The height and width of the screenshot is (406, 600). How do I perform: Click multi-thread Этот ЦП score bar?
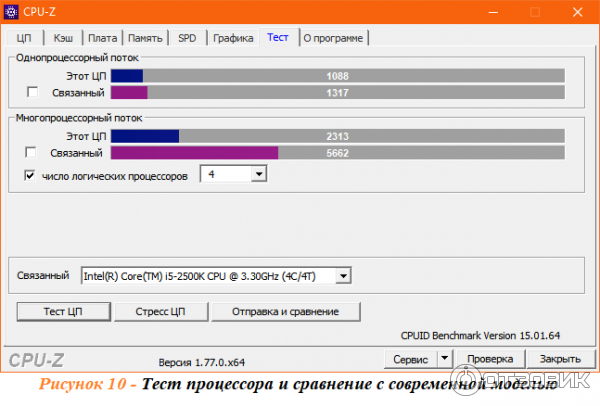(x=337, y=135)
